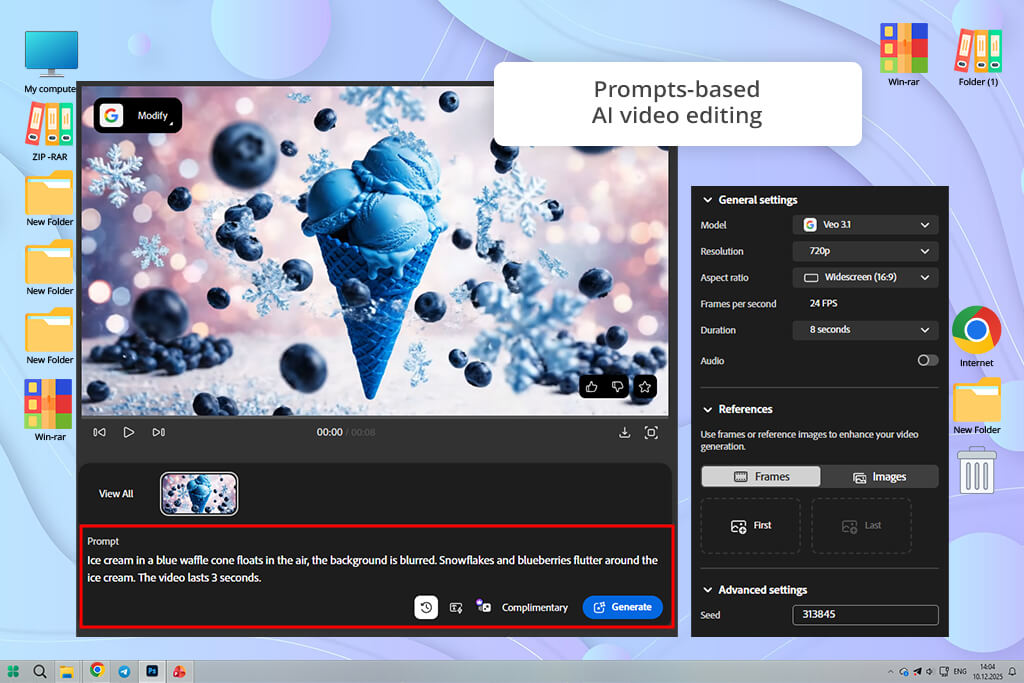Screen dimensions: 1024x683
Task: Select New Folder below the Internet shortcut
Action: tap(976, 406)
